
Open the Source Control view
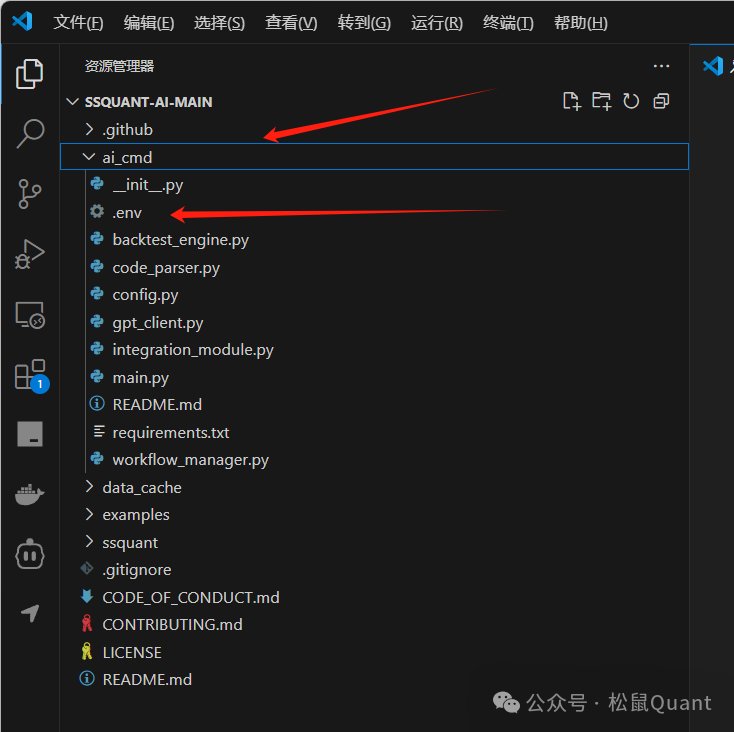tap(30, 193)
